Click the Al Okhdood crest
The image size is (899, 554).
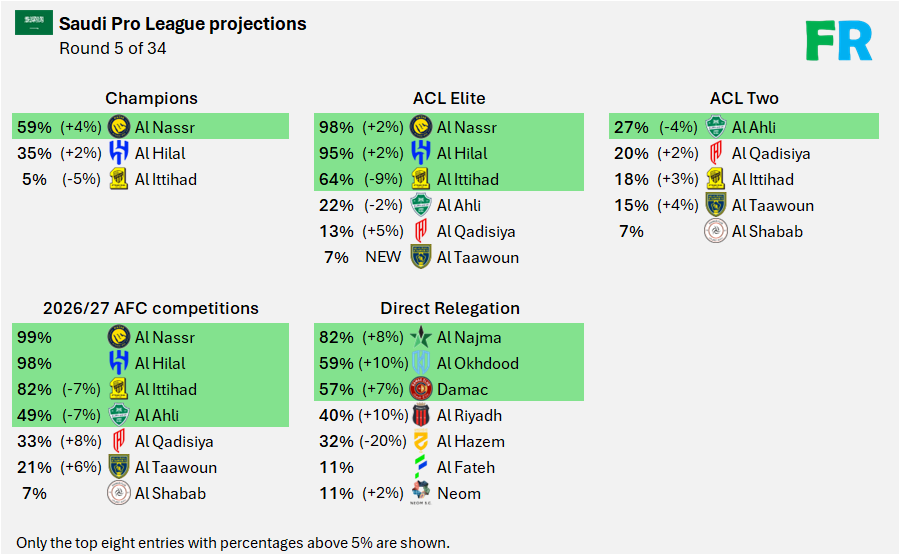coord(421,363)
